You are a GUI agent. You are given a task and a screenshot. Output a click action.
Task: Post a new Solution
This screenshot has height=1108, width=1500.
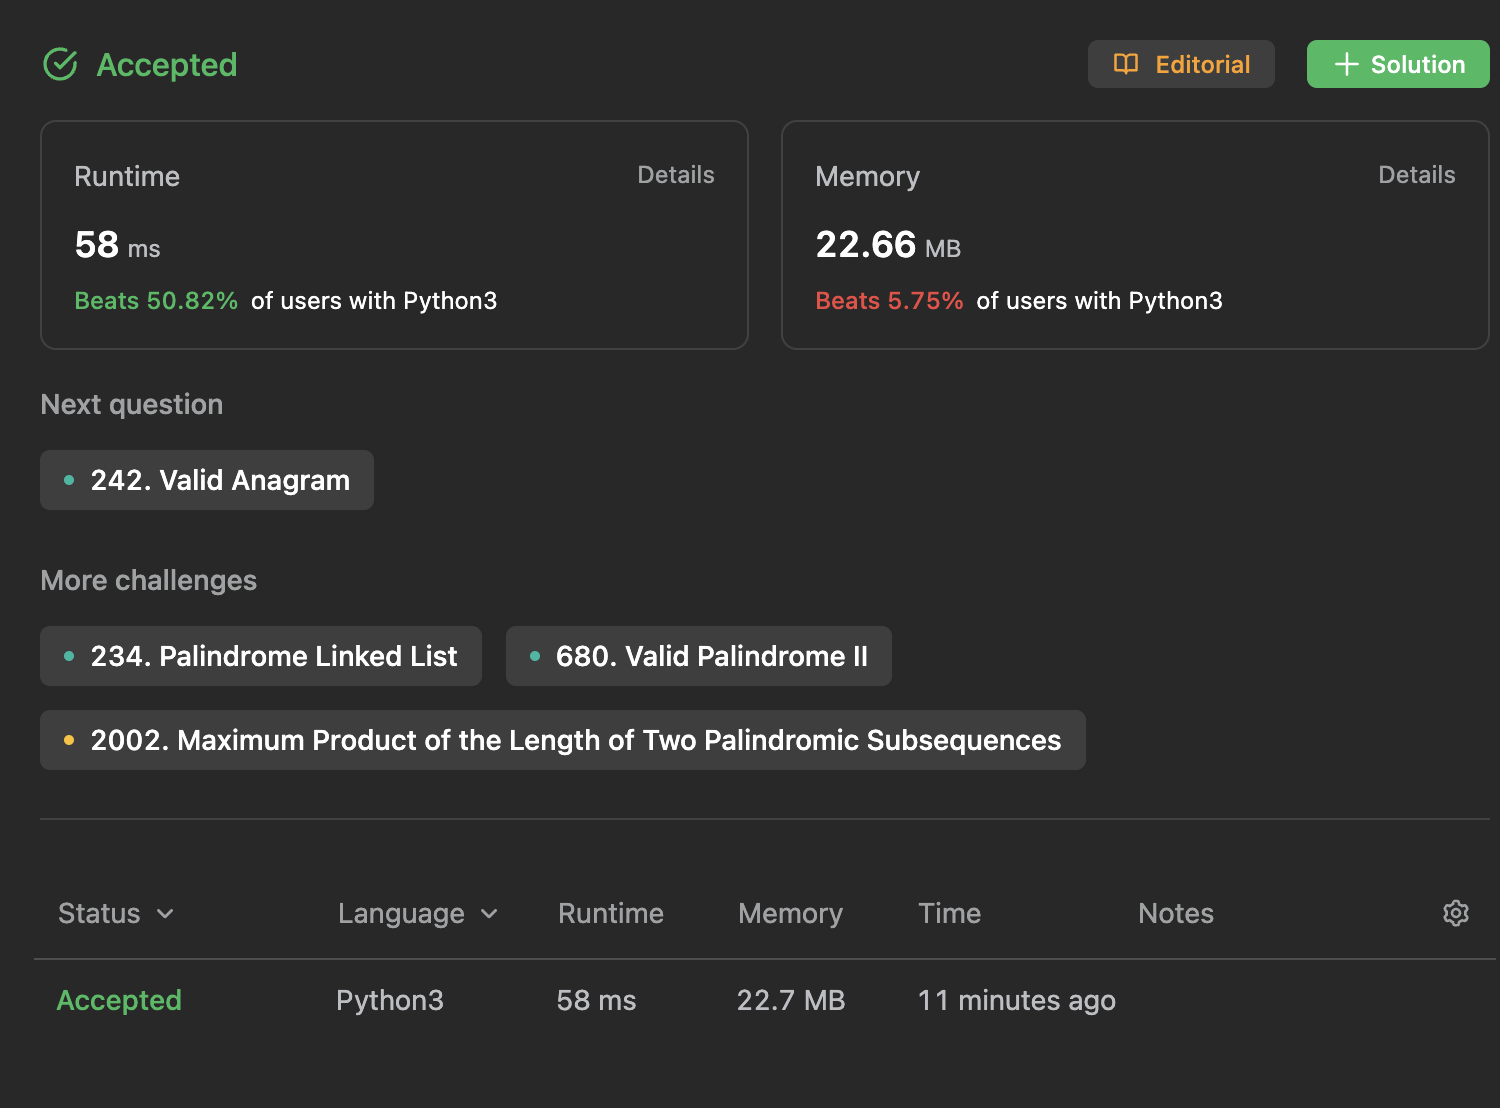pyautogui.click(x=1398, y=64)
